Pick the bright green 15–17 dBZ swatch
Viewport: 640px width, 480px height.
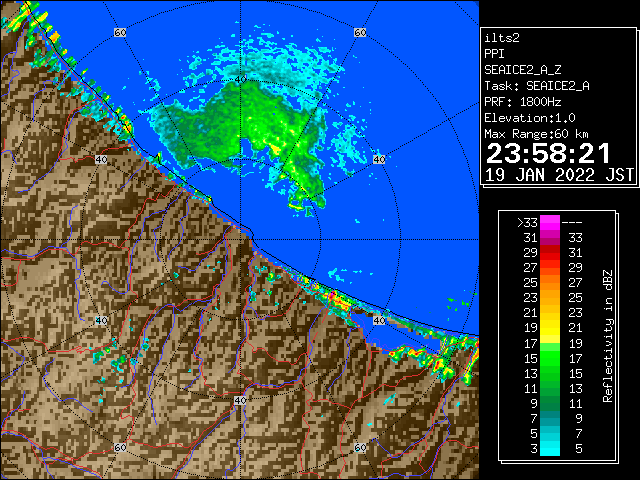(x=550, y=358)
